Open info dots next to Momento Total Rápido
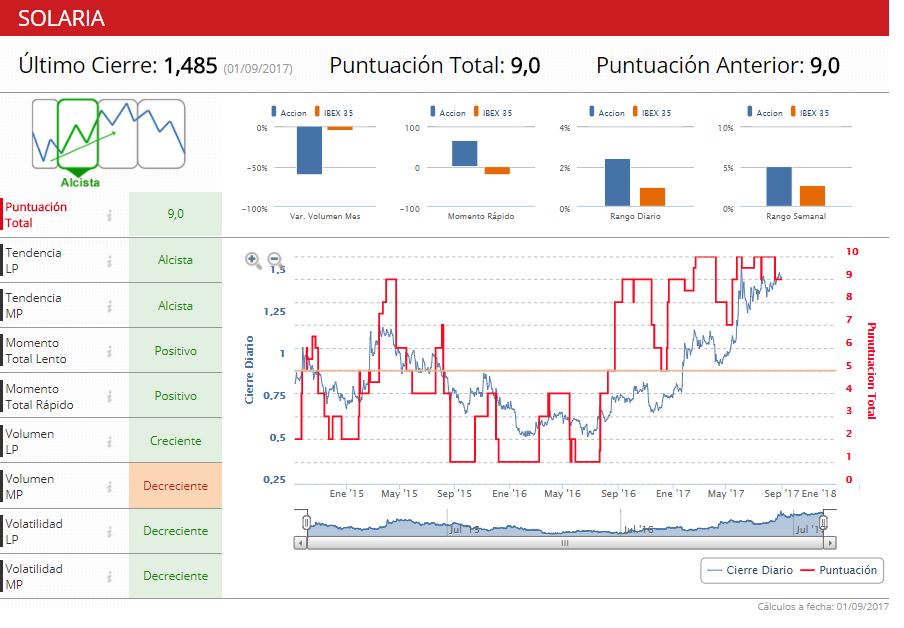 pos(109,396)
